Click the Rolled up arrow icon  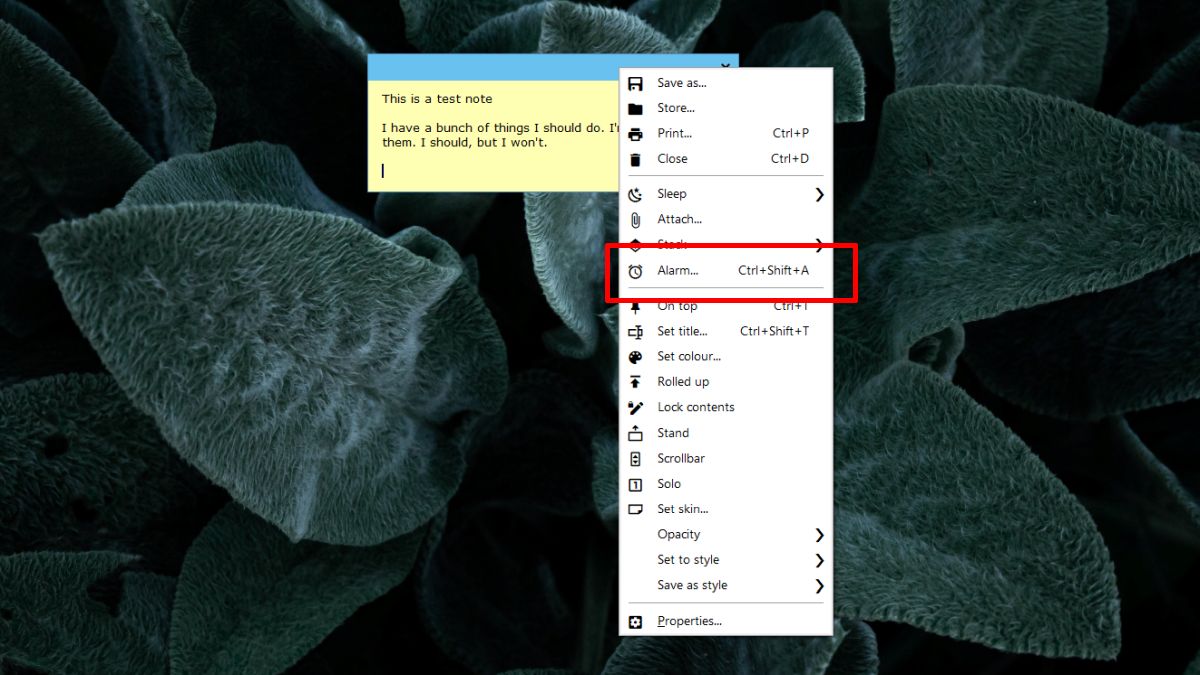(x=635, y=382)
